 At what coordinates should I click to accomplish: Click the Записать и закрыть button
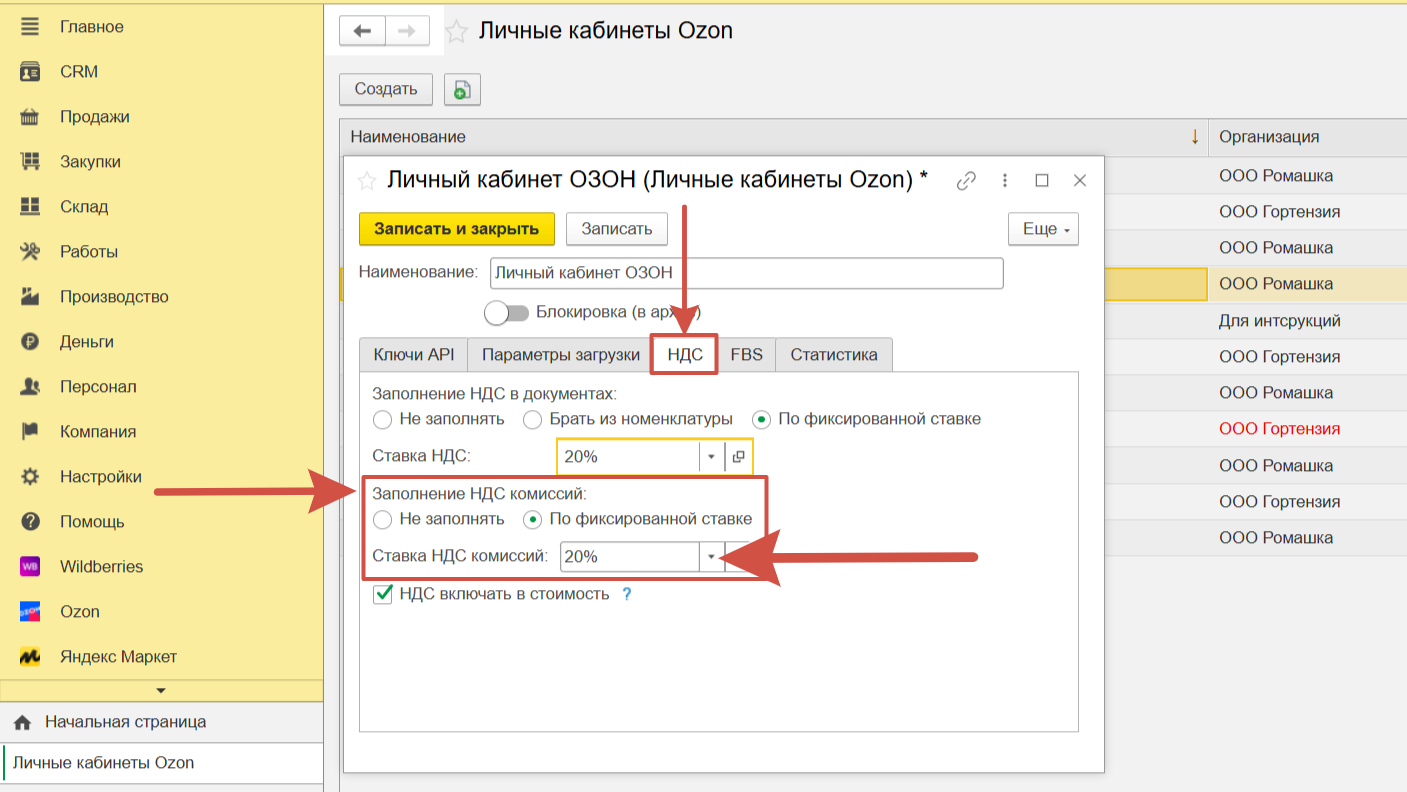click(x=456, y=229)
